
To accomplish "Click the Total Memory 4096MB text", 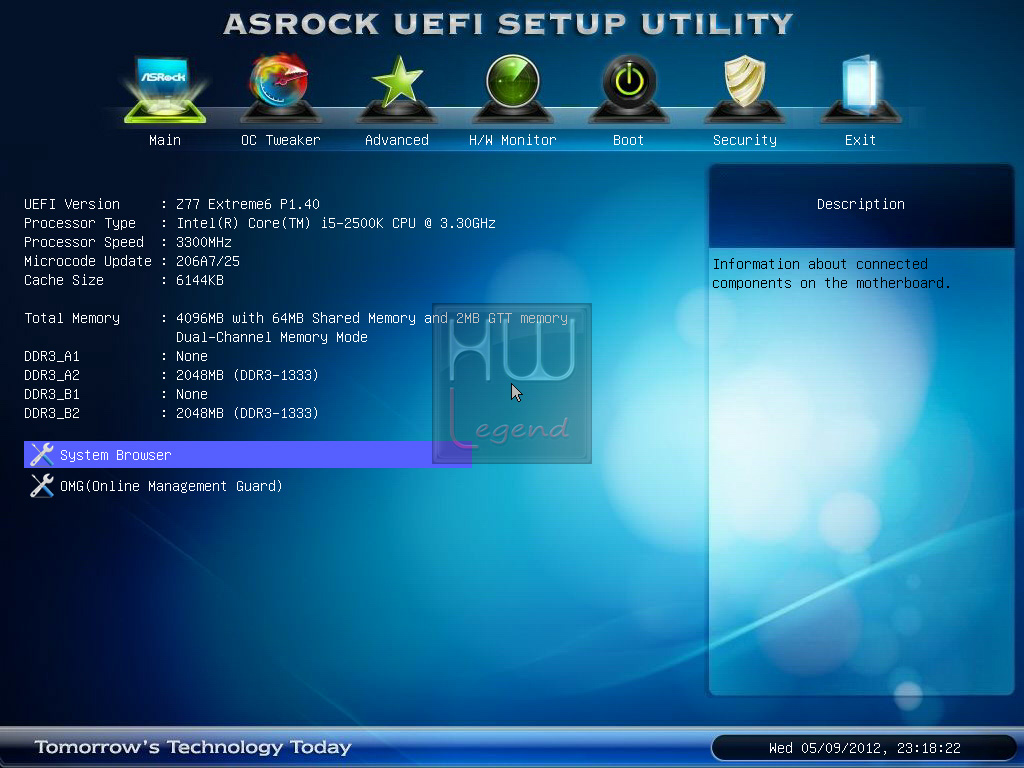I will [x=372, y=318].
